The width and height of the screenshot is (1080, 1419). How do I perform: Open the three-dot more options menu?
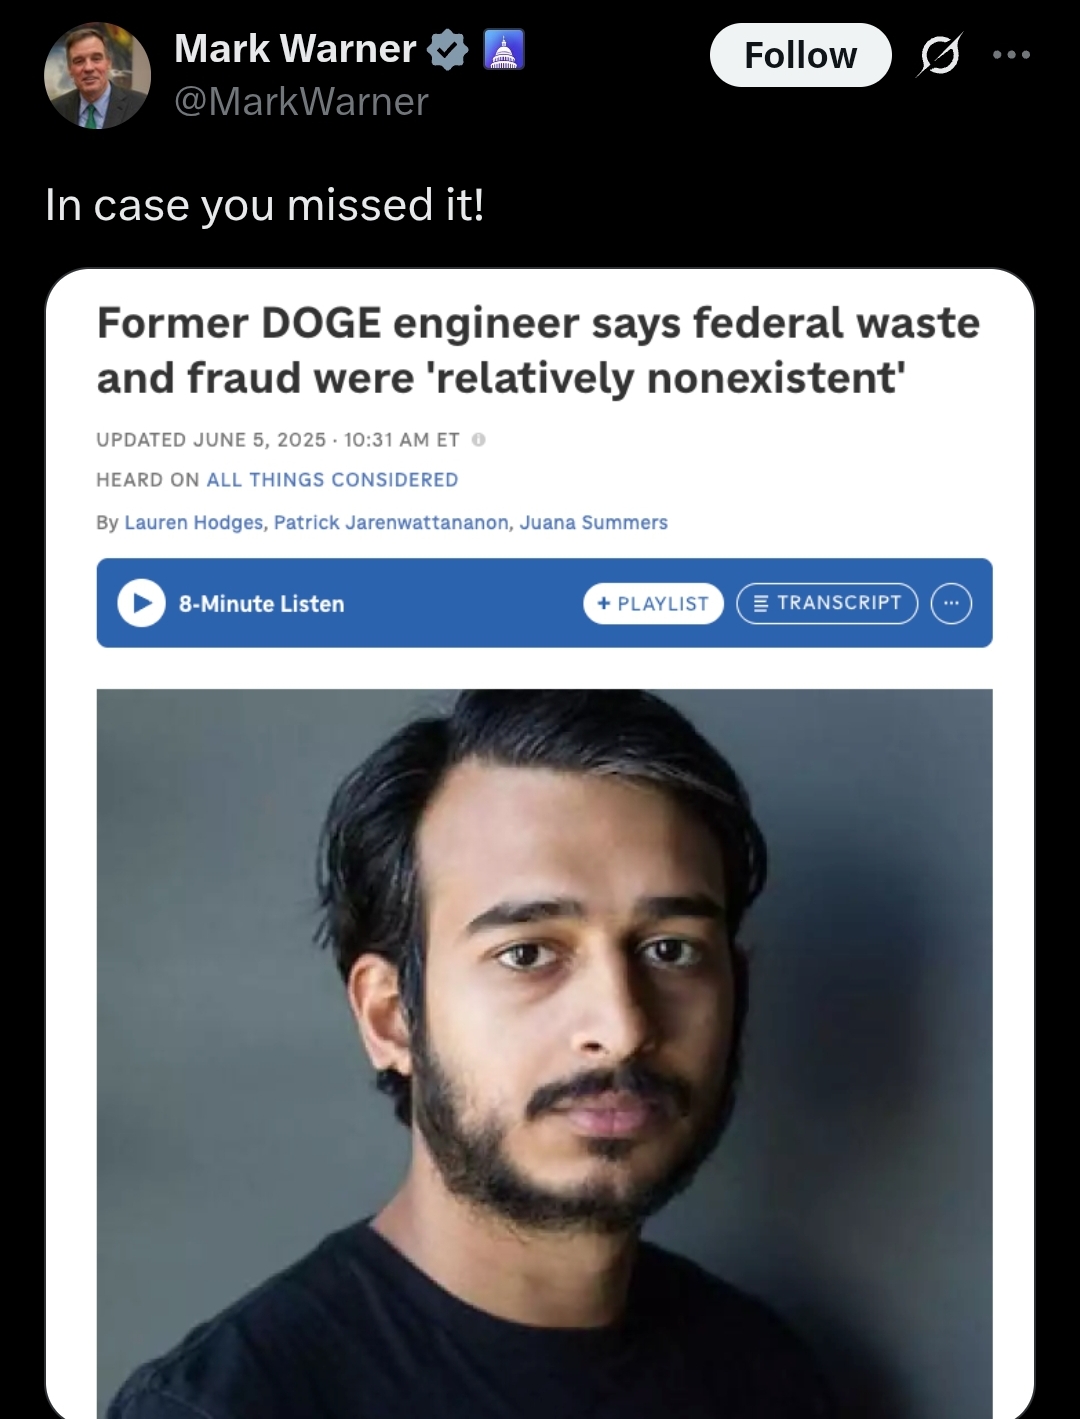click(x=1012, y=55)
